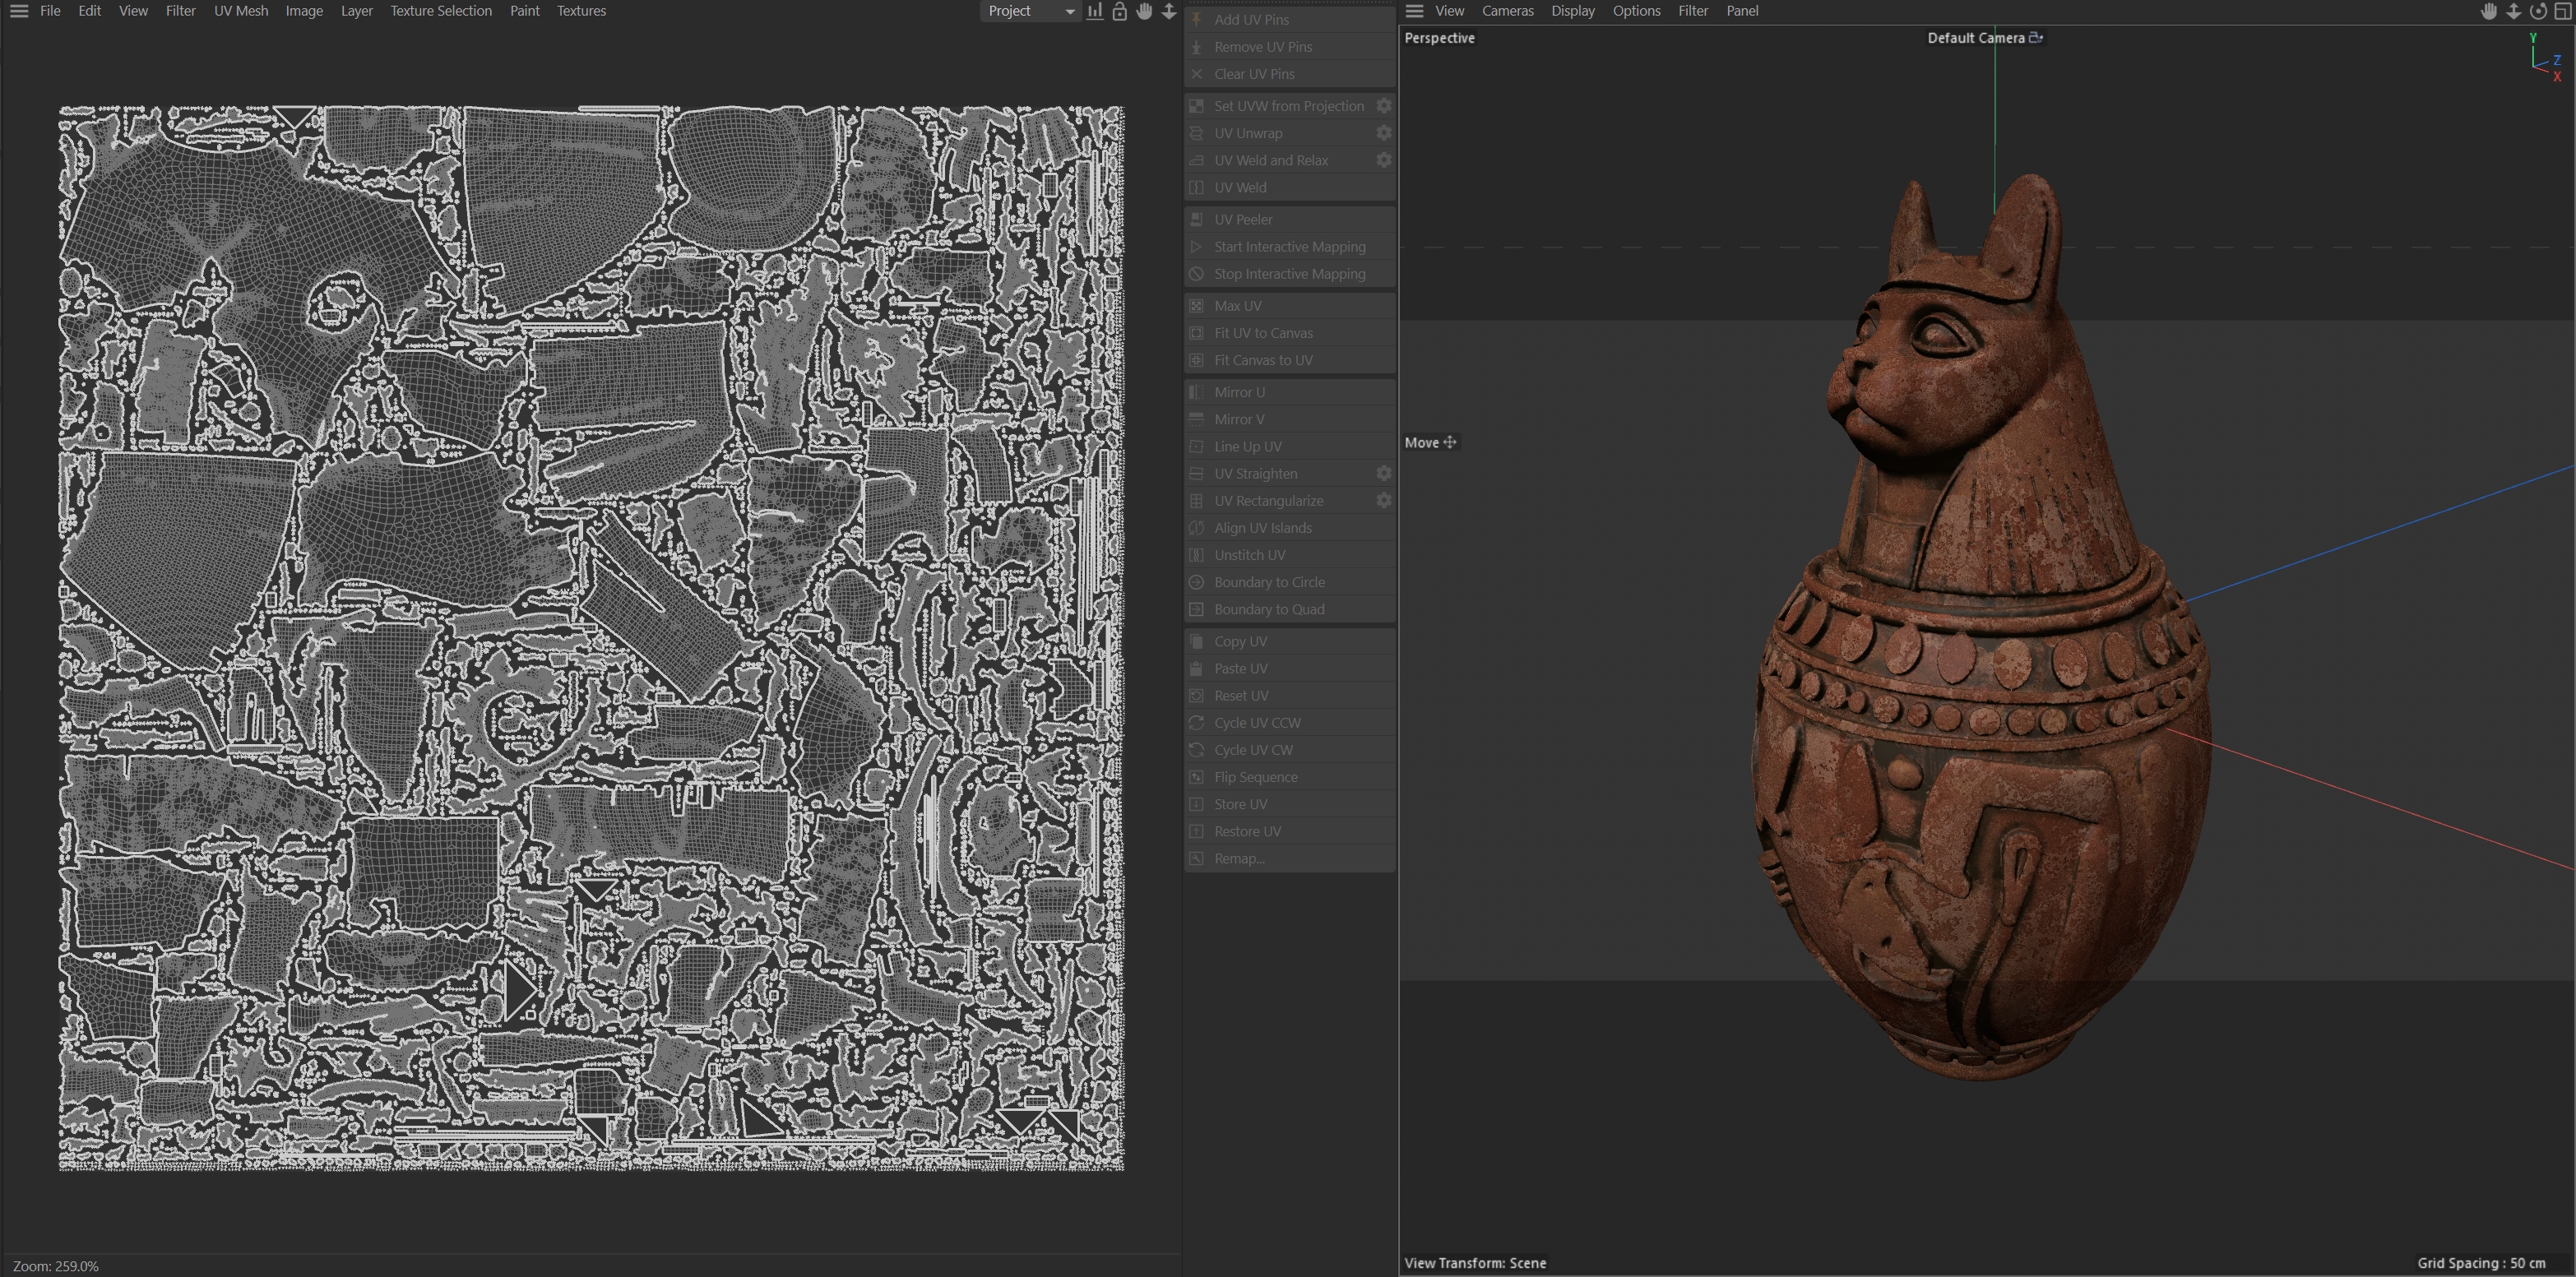The image size is (2576, 1277).
Task: Open the 3D viewport hamburger menu
Action: [x=1414, y=11]
